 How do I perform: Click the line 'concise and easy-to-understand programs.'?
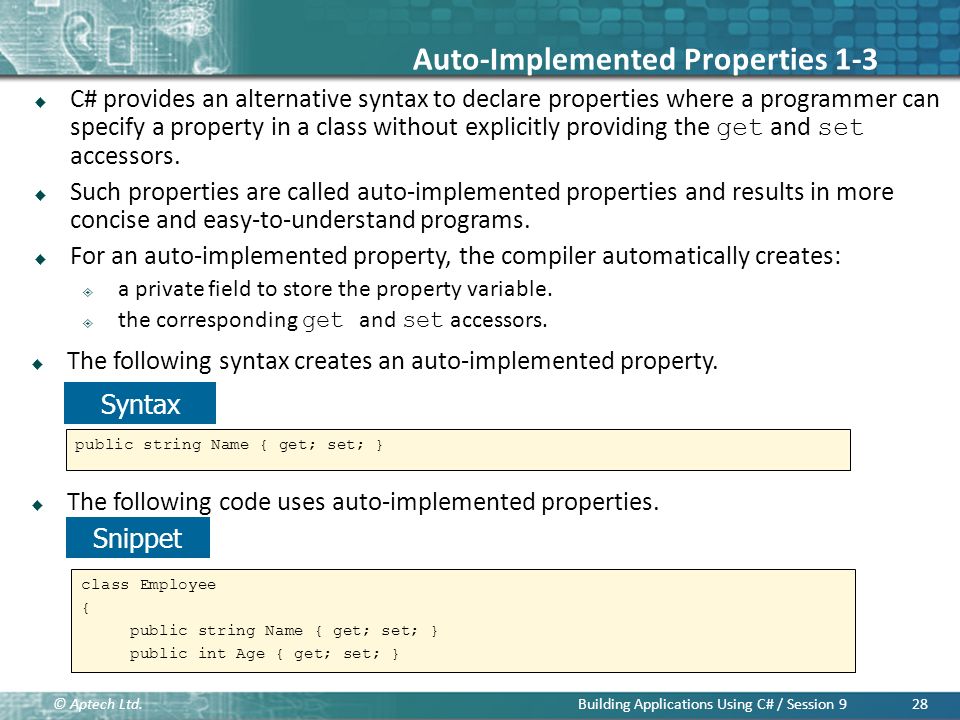click(x=300, y=220)
